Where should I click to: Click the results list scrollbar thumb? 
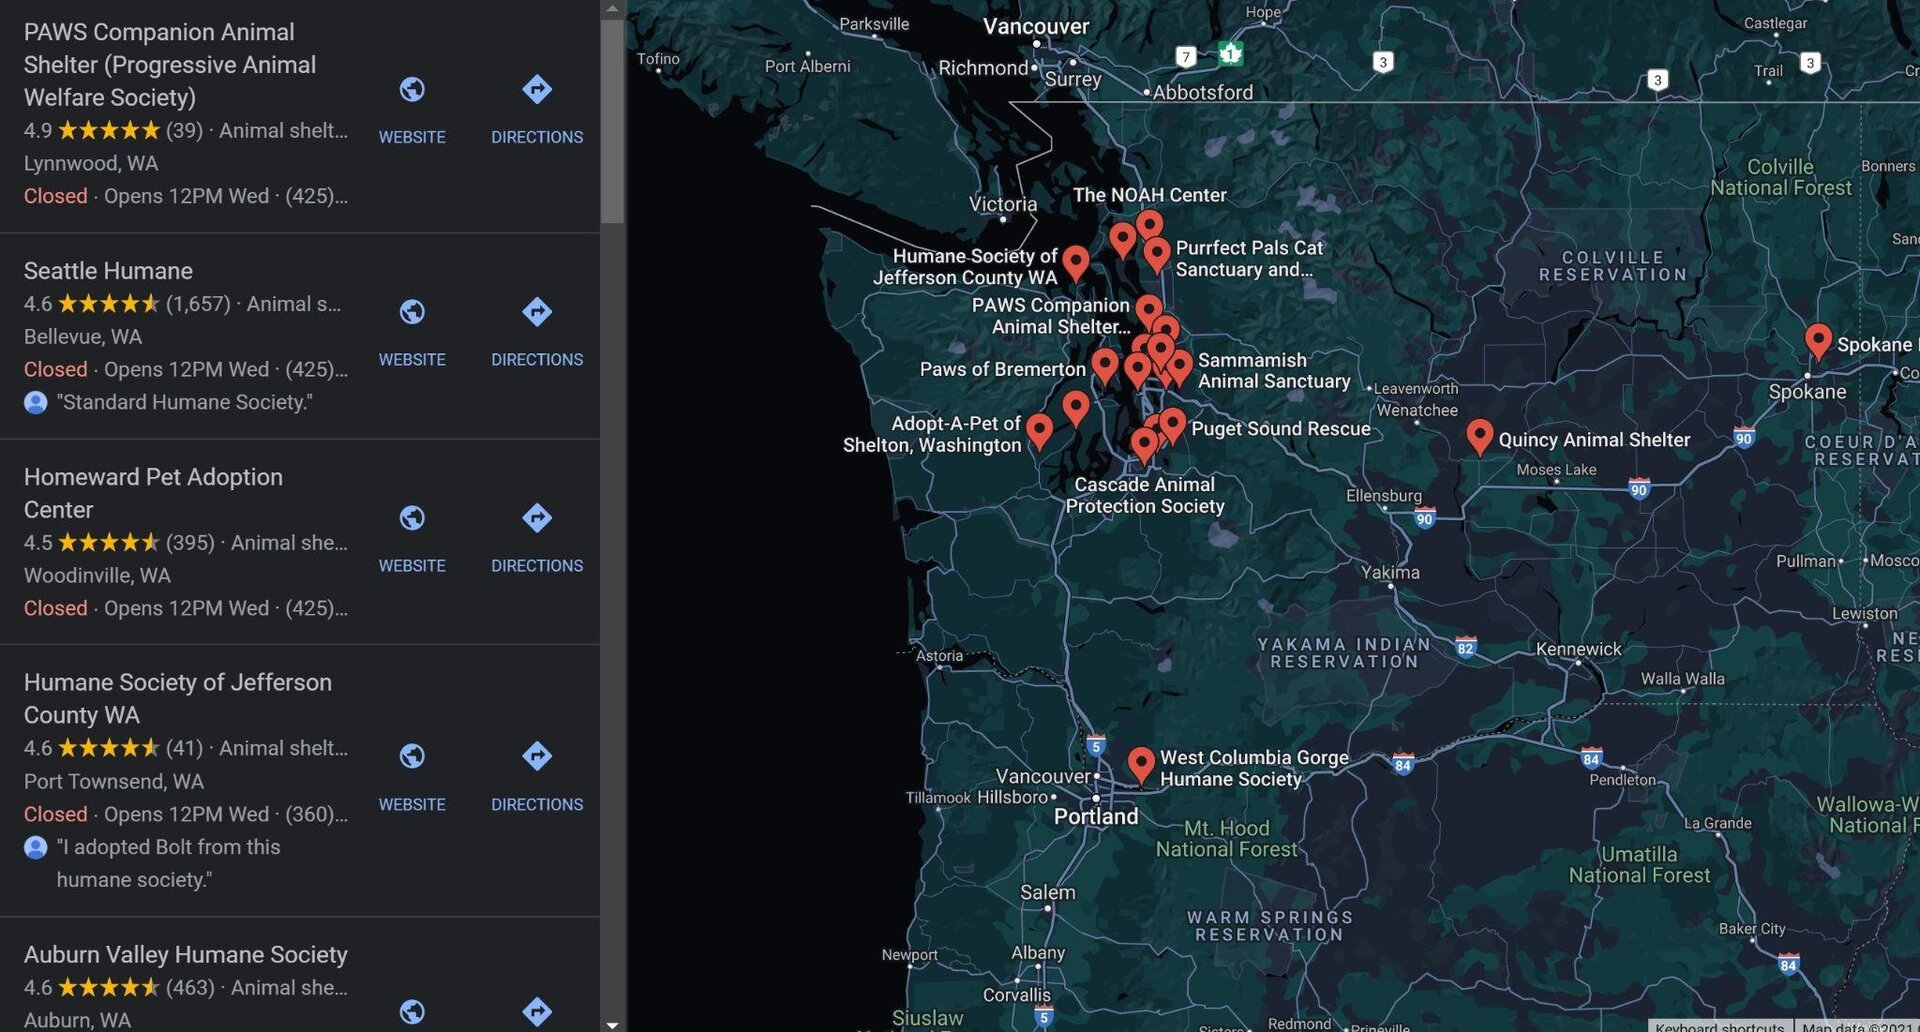pyautogui.click(x=612, y=120)
